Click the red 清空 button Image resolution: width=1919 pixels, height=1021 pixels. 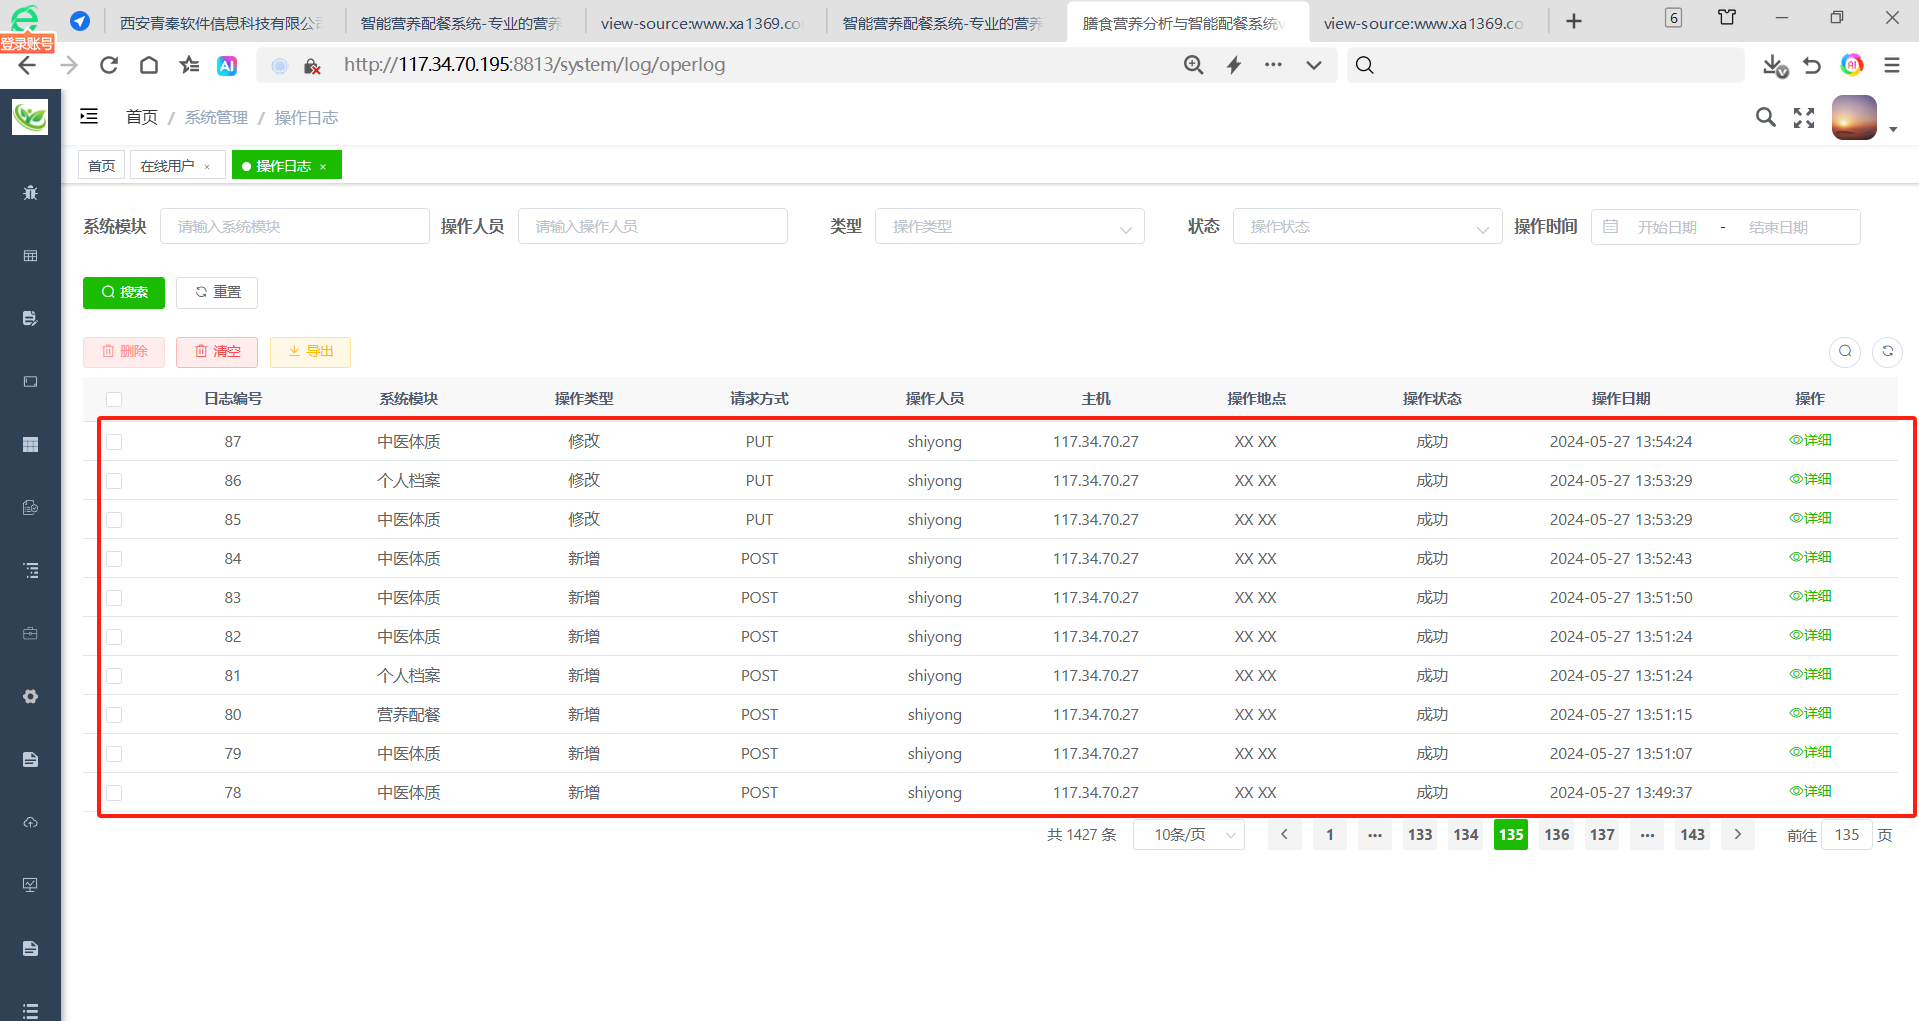[x=217, y=352]
